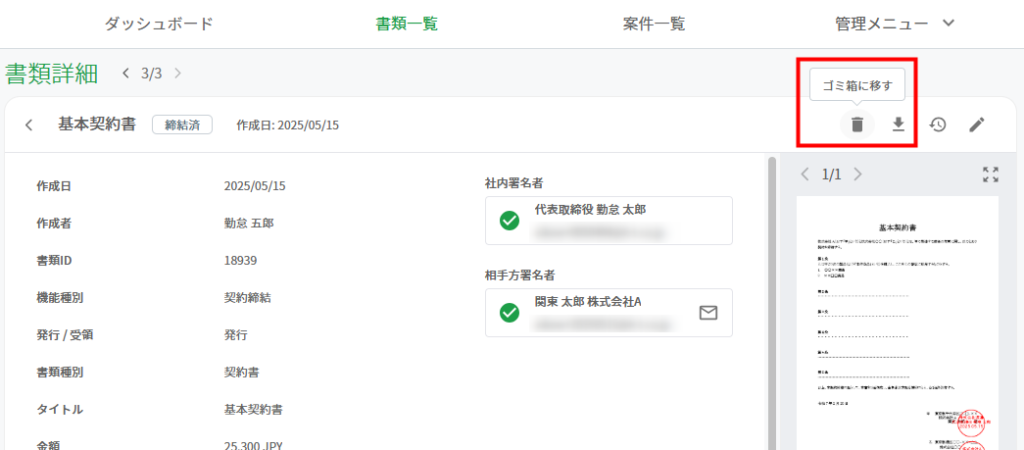Go to previous preview page of 1/1

click(x=806, y=175)
